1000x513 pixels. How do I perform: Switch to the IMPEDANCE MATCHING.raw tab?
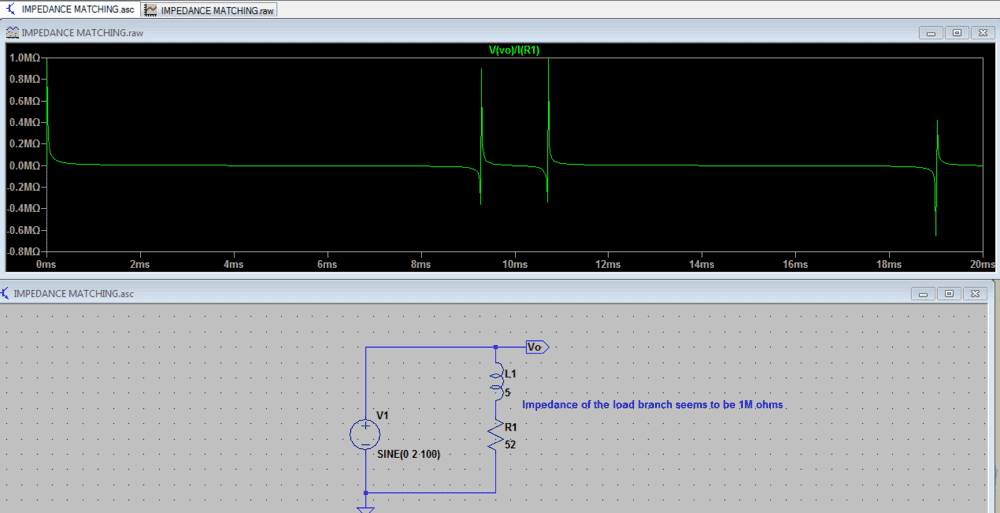point(208,9)
